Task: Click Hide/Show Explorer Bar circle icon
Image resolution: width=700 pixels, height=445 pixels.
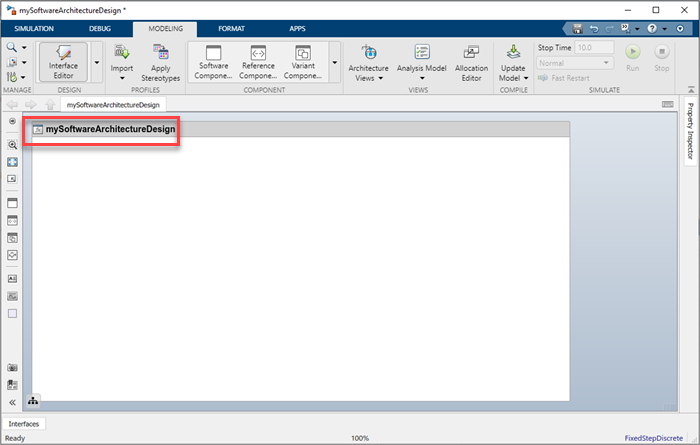Action: [x=12, y=121]
